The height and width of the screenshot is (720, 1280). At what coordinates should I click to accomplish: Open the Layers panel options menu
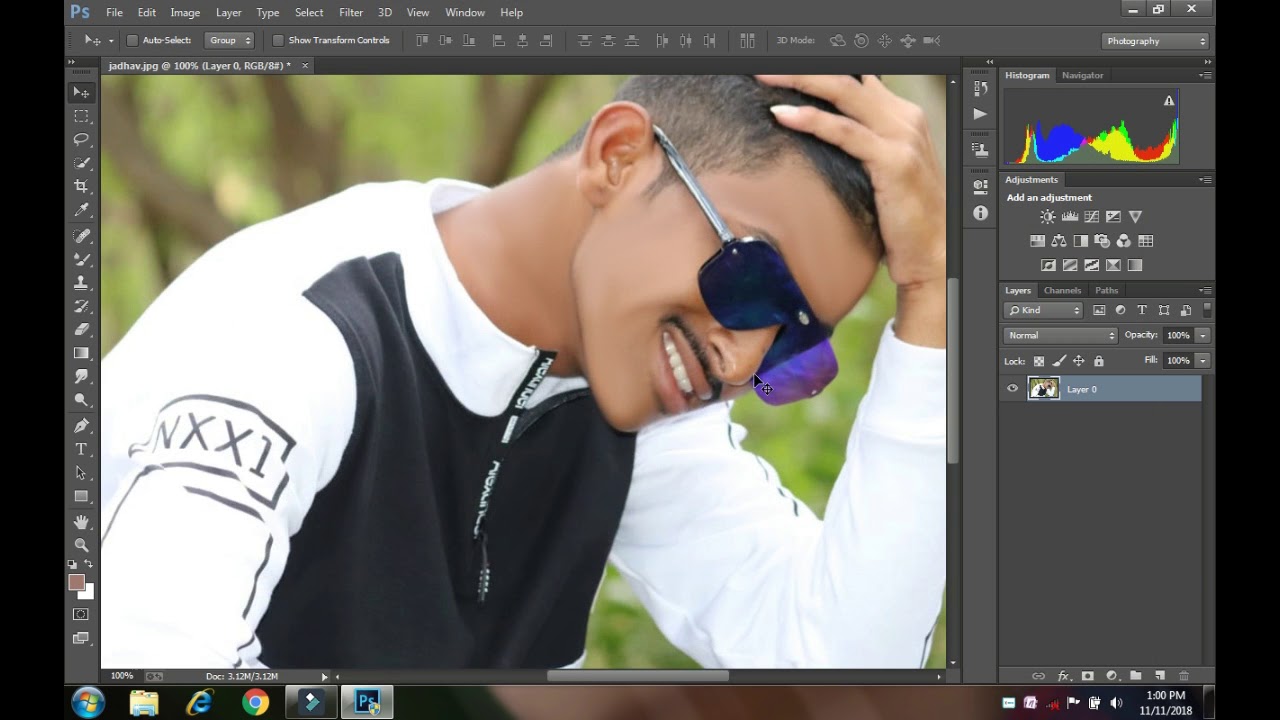click(1205, 290)
